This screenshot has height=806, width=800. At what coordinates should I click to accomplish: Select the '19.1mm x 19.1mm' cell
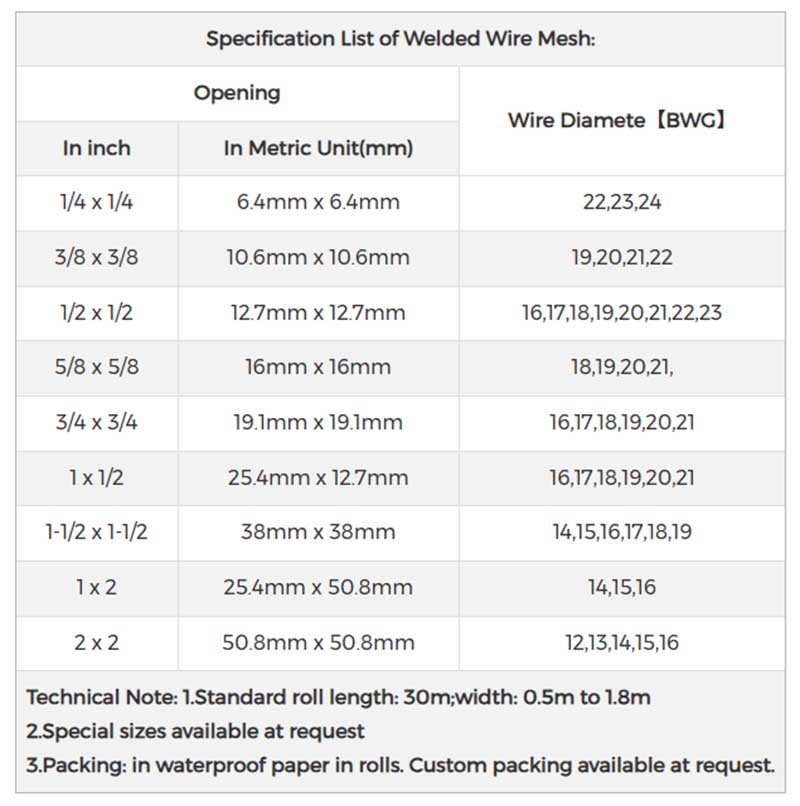(x=318, y=422)
